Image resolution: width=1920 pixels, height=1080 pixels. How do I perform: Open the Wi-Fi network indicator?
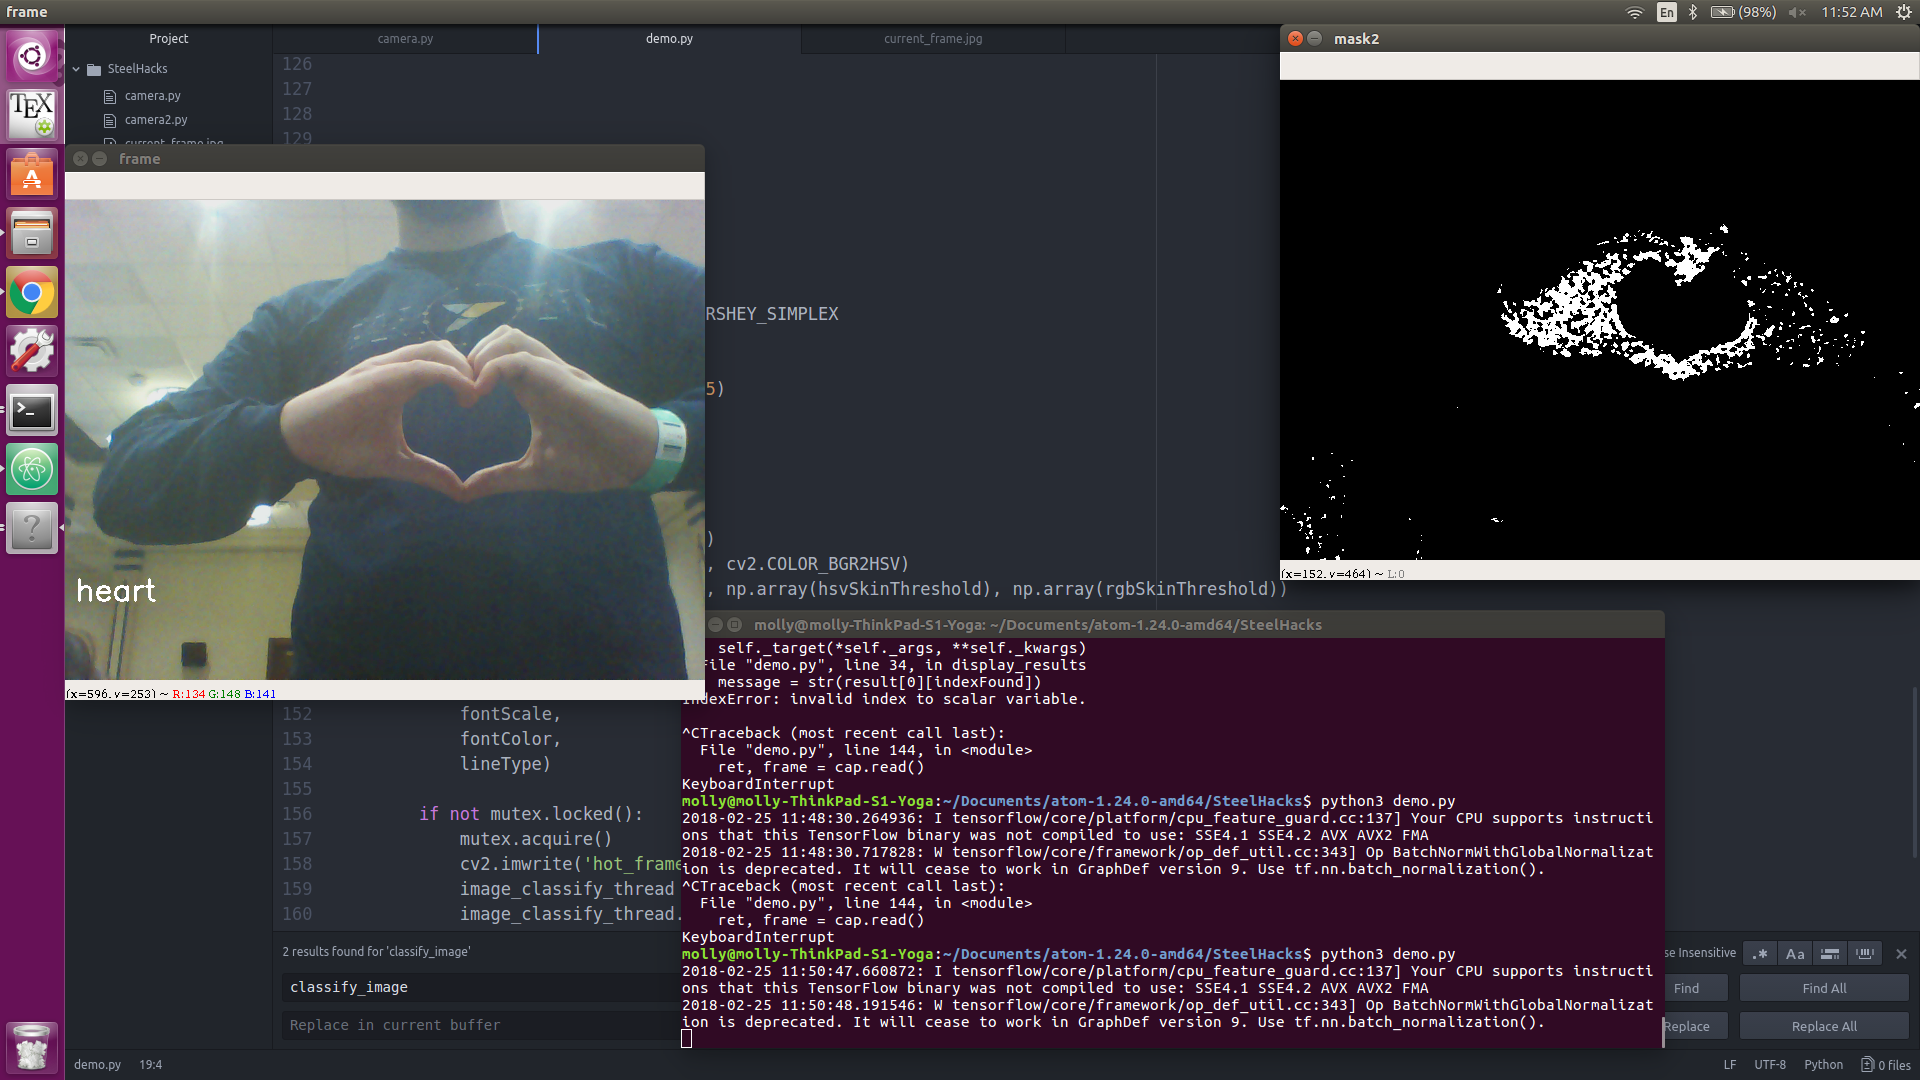[1634, 12]
